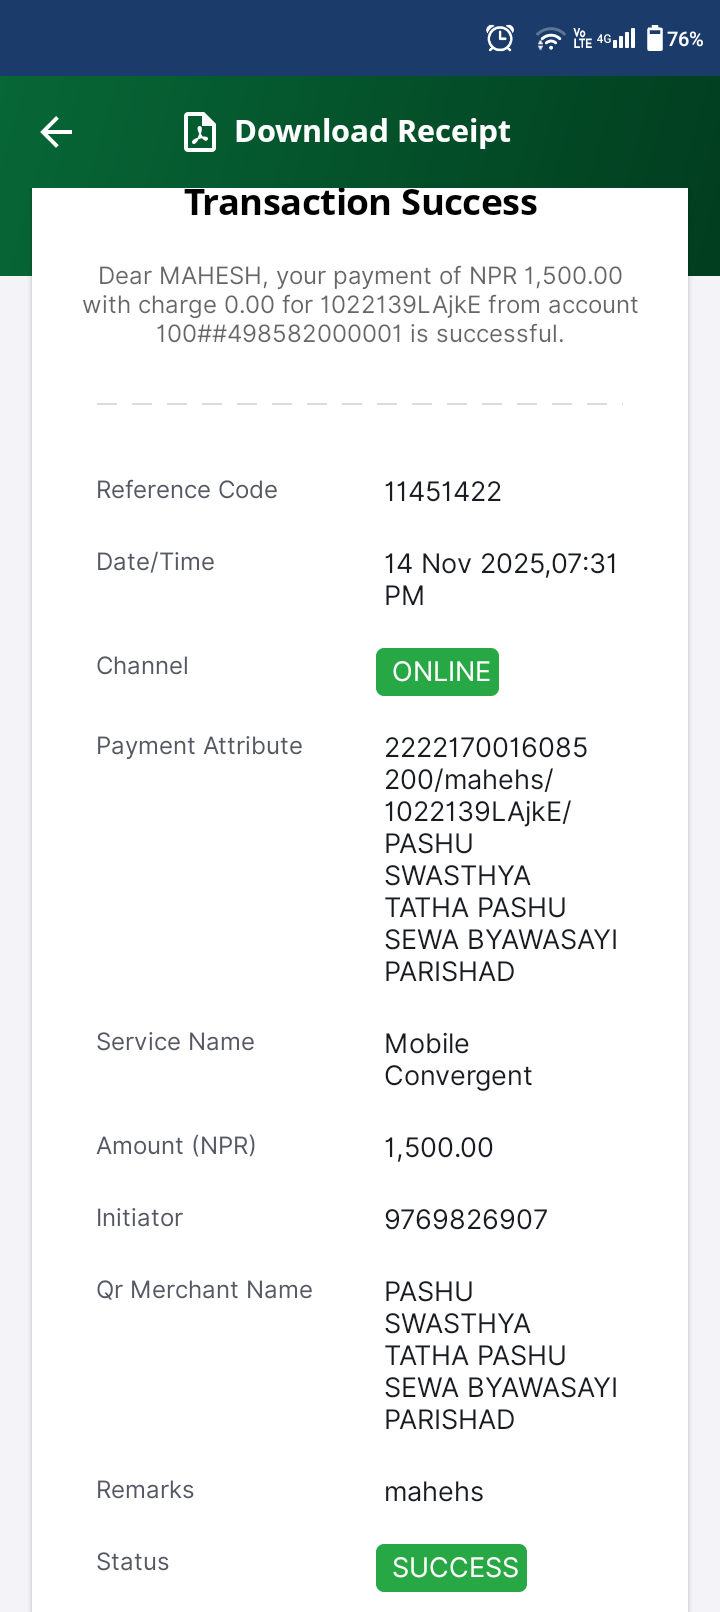
Task: Tap the Mobile Convergent service name
Action: pos(458,1060)
